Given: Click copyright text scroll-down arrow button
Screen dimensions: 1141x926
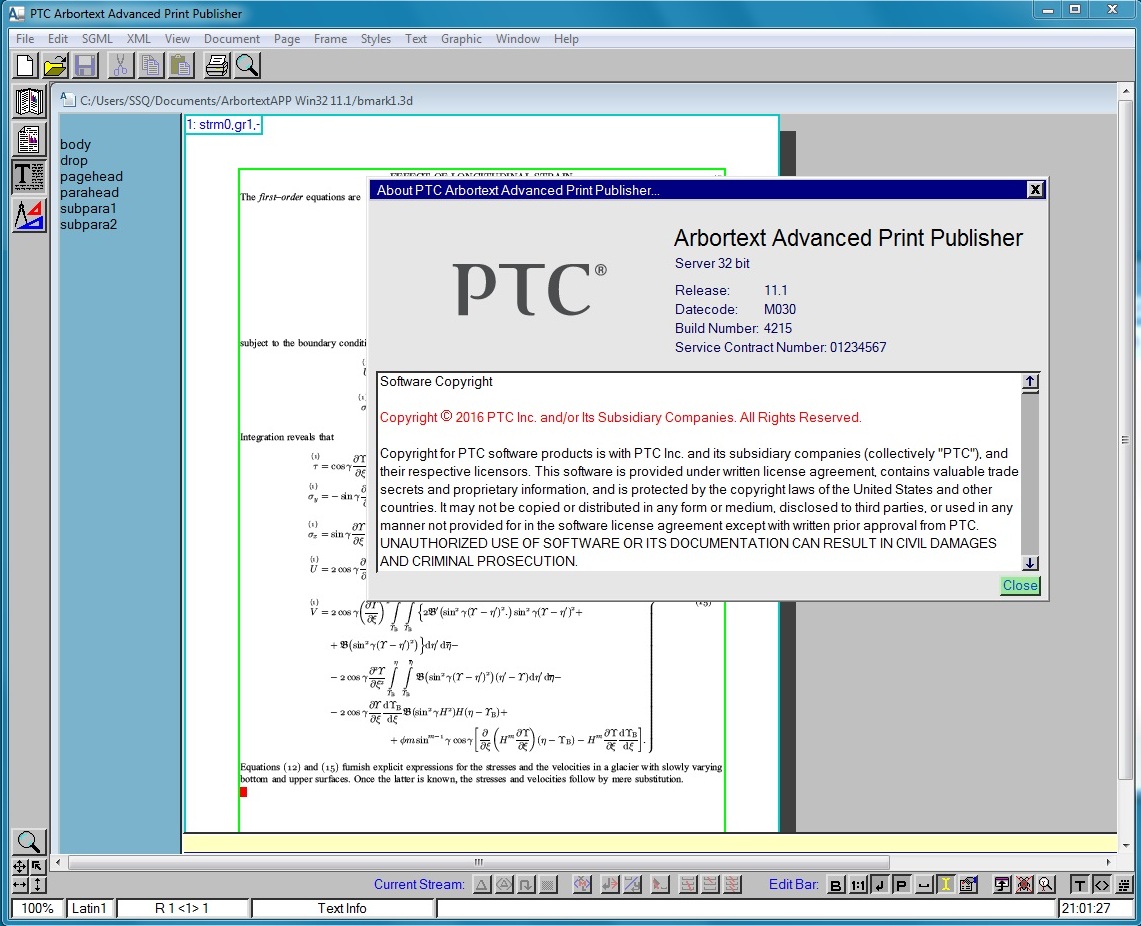Looking at the screenshot, I should point(1030,563).
